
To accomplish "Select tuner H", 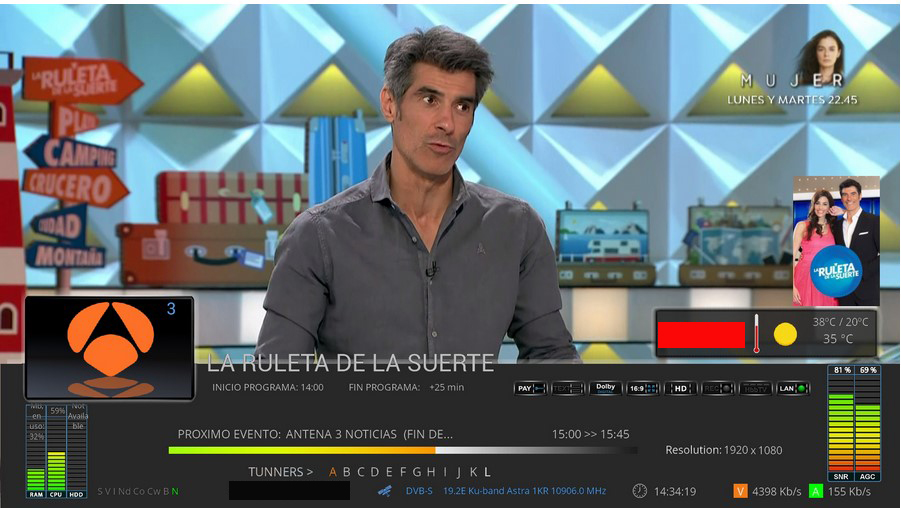I will [x=431, y=472].
